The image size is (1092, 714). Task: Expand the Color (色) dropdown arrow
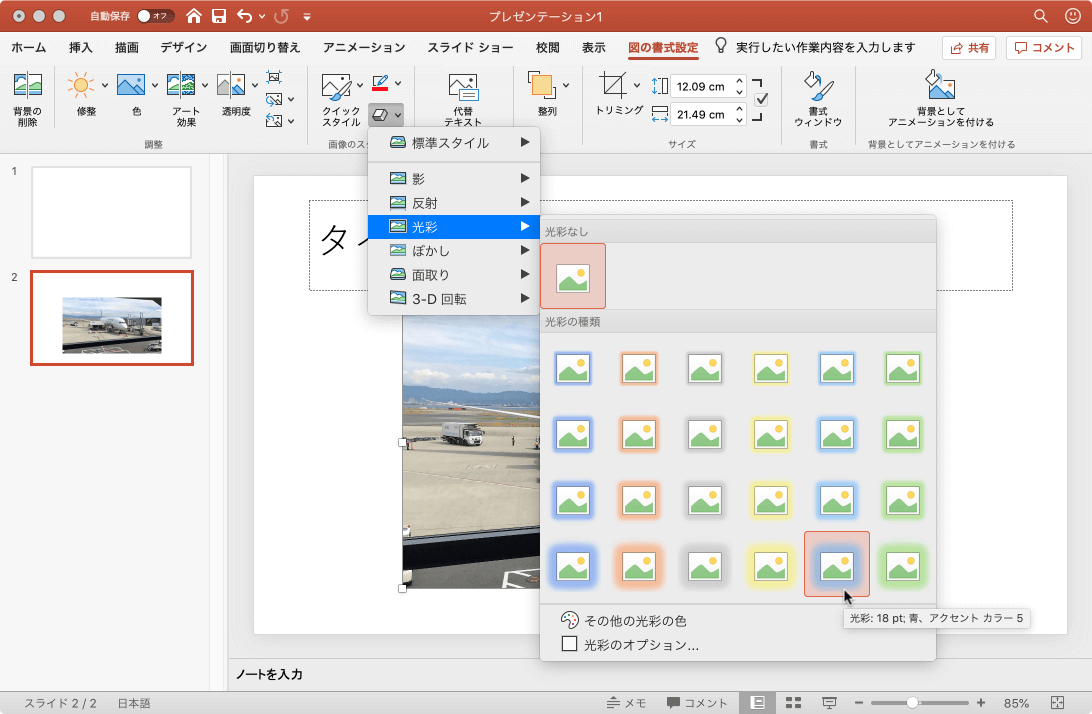pyautogui.click(x=155, y=85)
